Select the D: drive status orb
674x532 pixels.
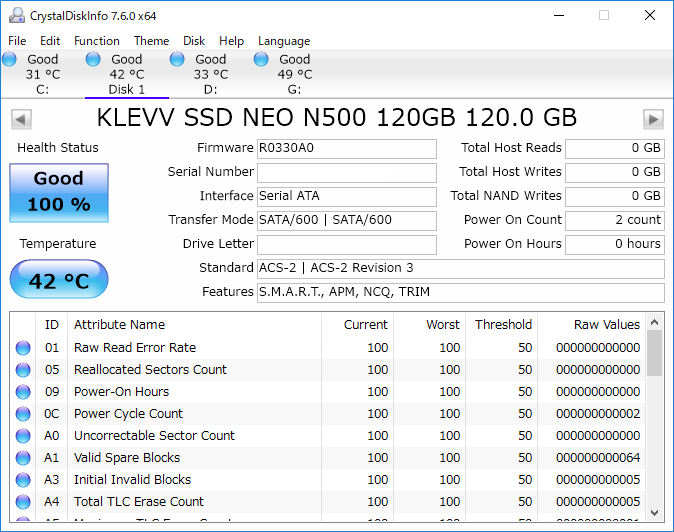point(177,59)
